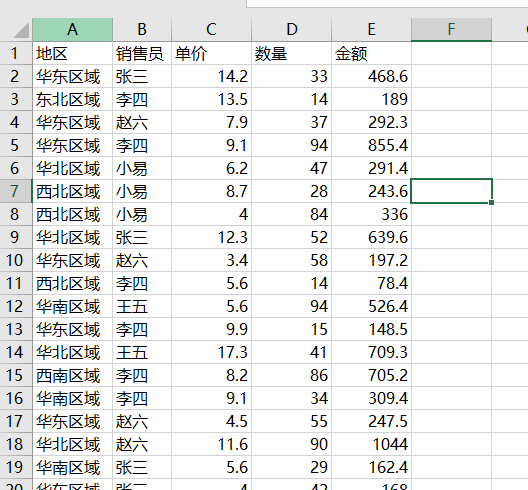
Task: Click cell with value 526.4
Action: point(371,306)
